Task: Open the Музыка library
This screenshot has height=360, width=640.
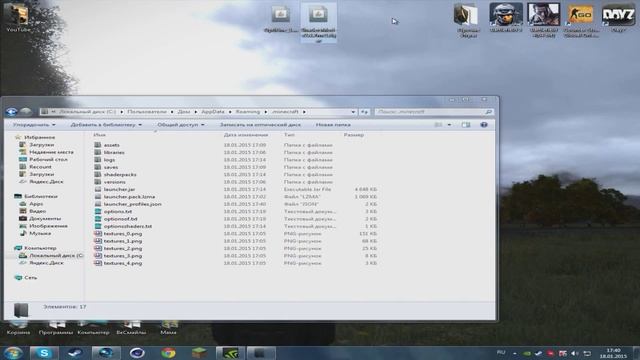Action: (x=40, y=233)
